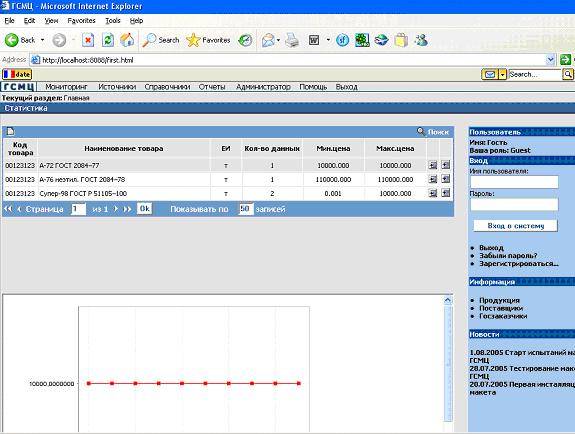Open the Search pane from toolbar
Viewport: 575px width, 434px height.
click(161, 40)
